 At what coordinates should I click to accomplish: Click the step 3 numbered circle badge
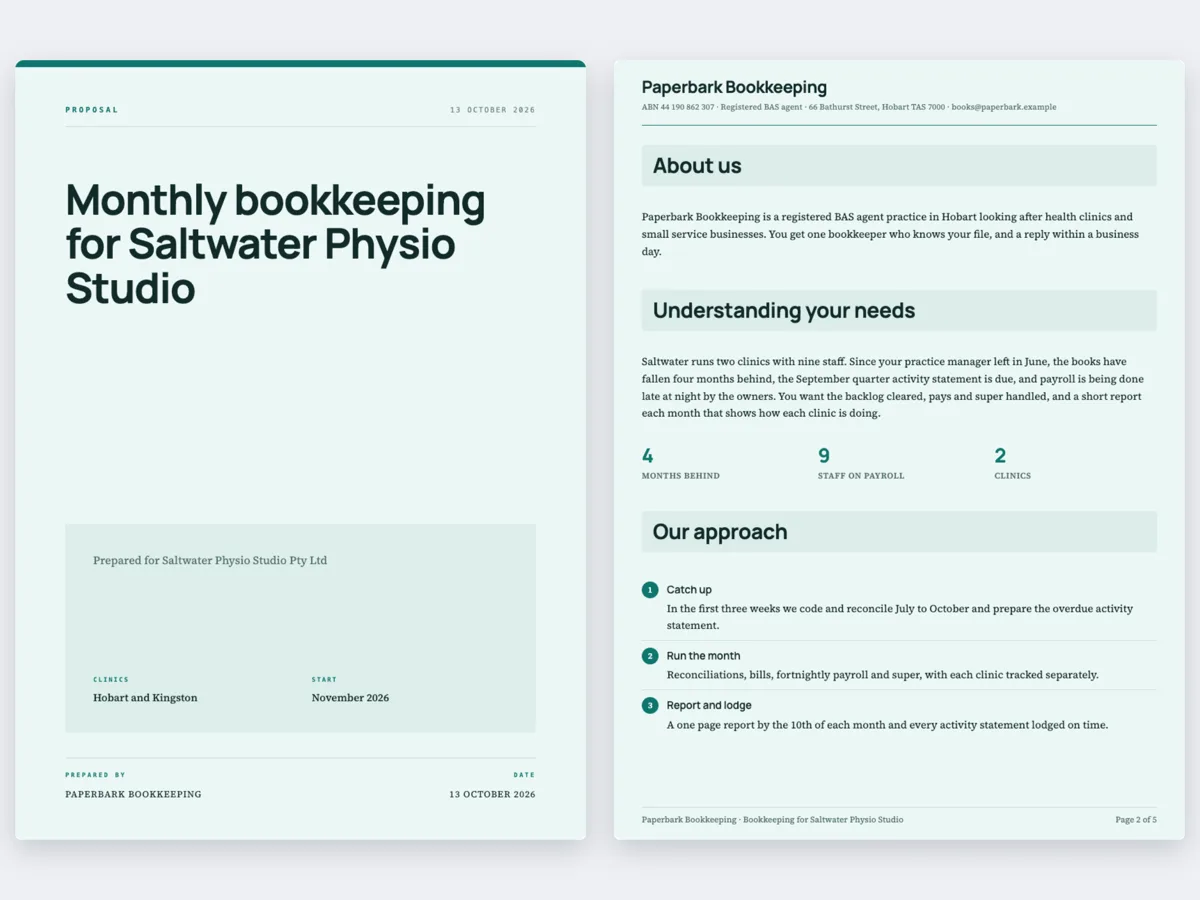650,706
